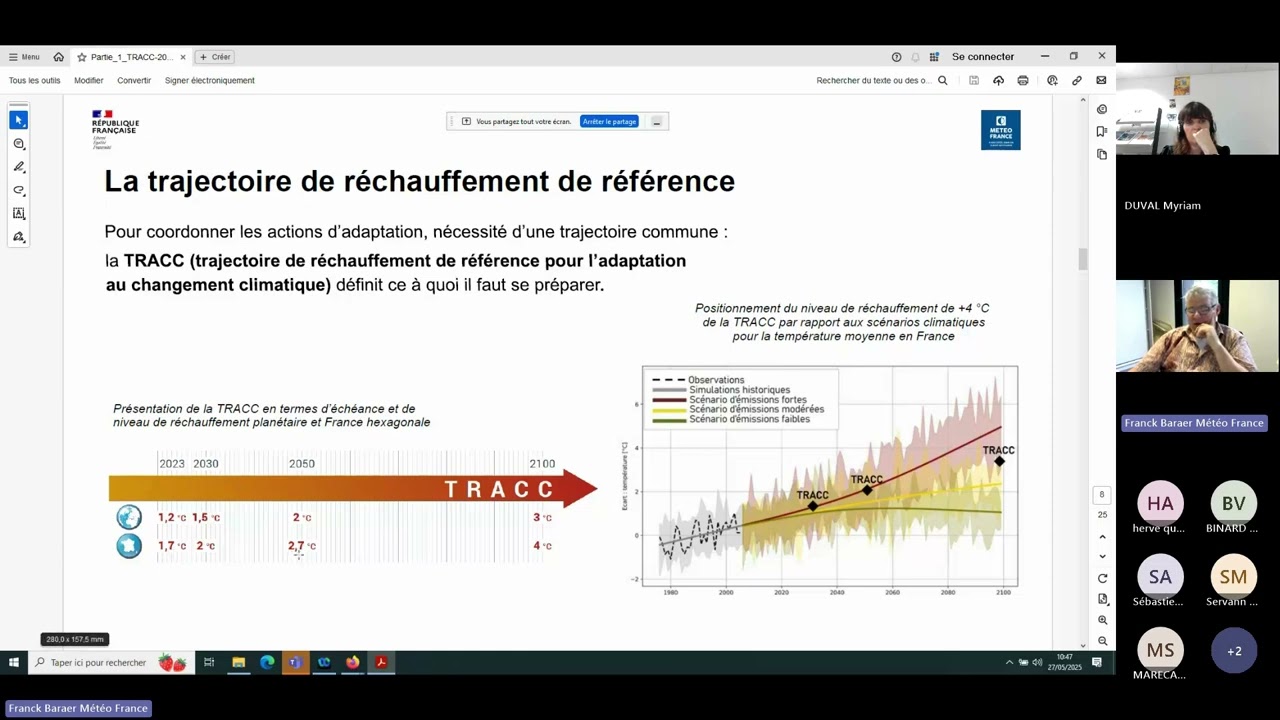Open Convertir tab
1280x720 pixels.
[134, 80]
